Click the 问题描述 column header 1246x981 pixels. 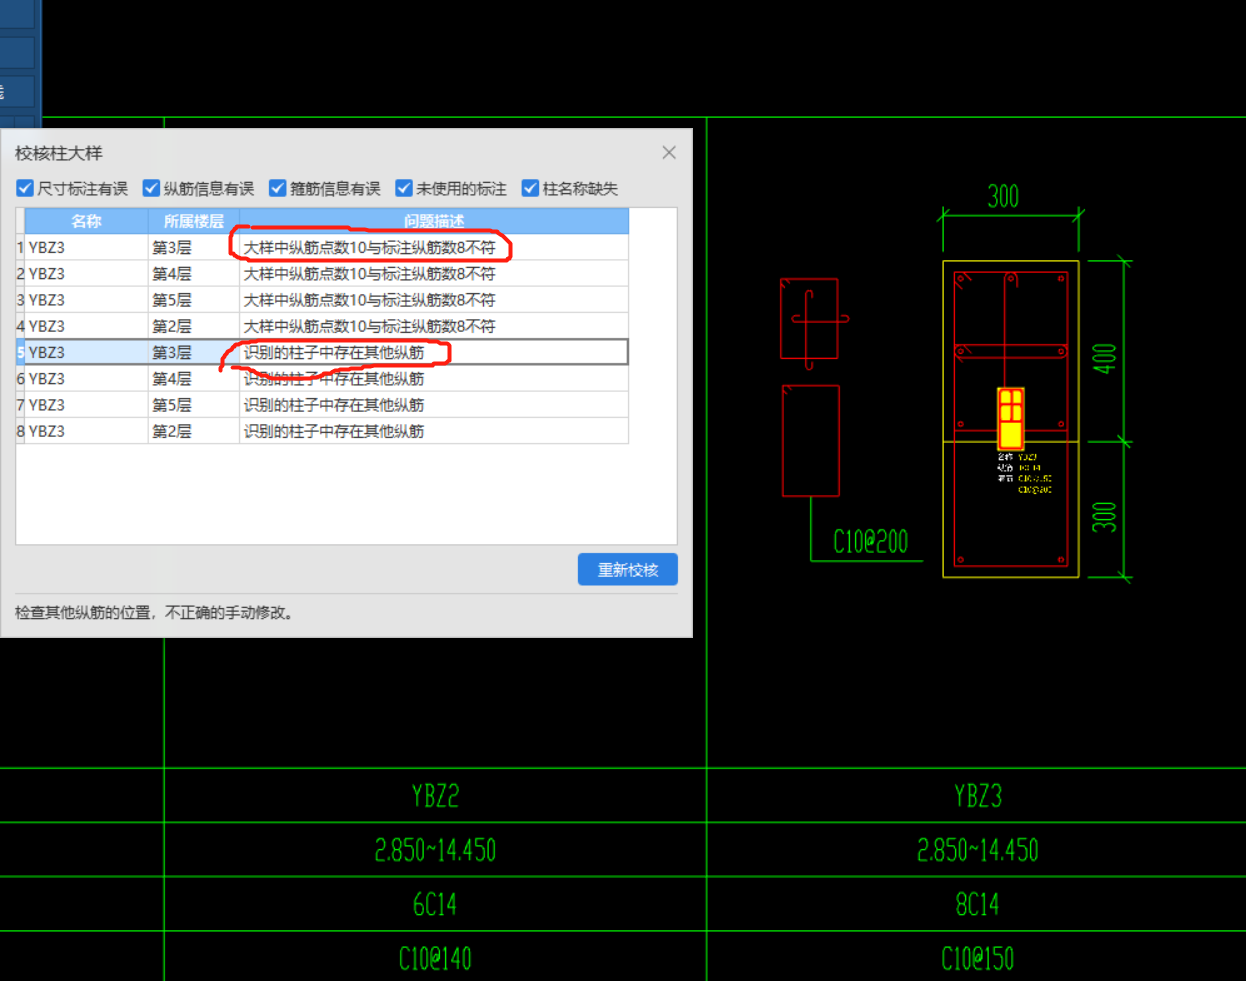(x=434, y=221)
